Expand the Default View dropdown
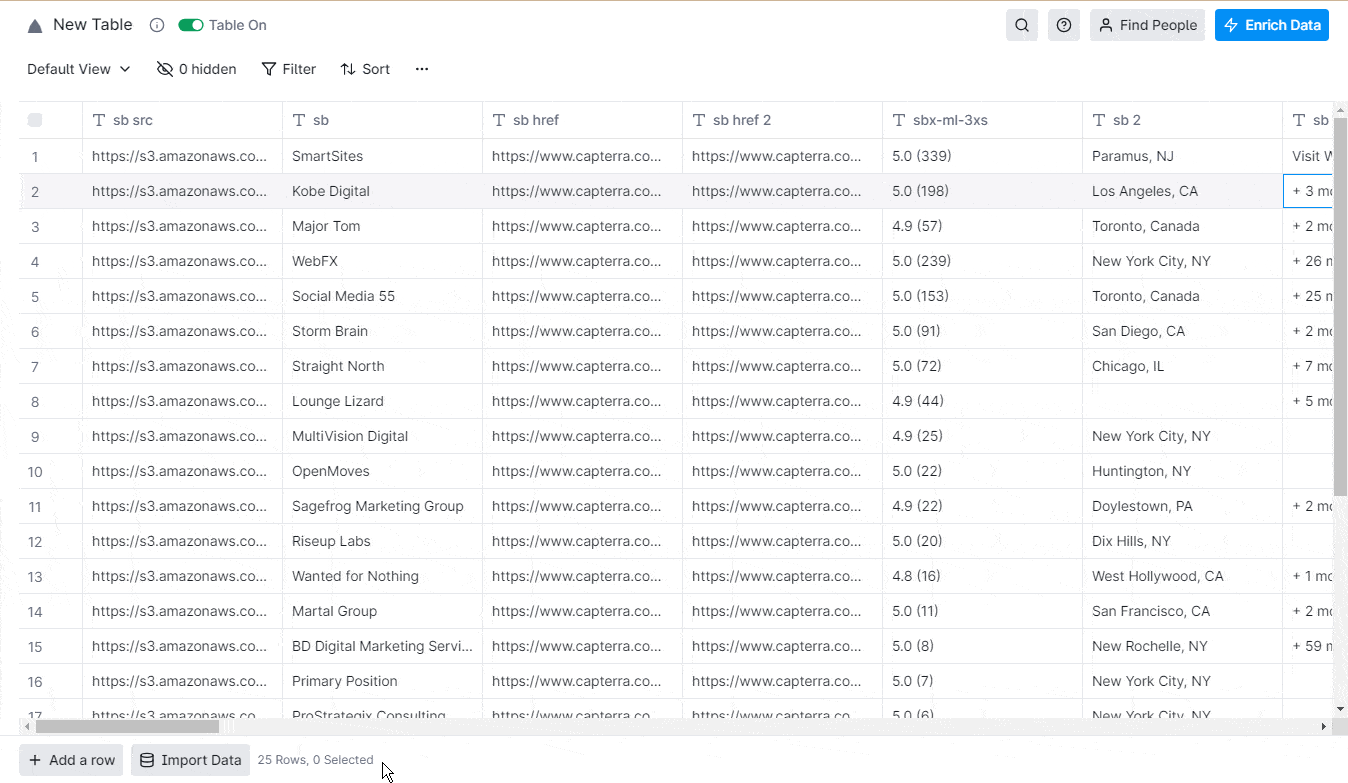The image size is (1348, 783). [79, 69]
